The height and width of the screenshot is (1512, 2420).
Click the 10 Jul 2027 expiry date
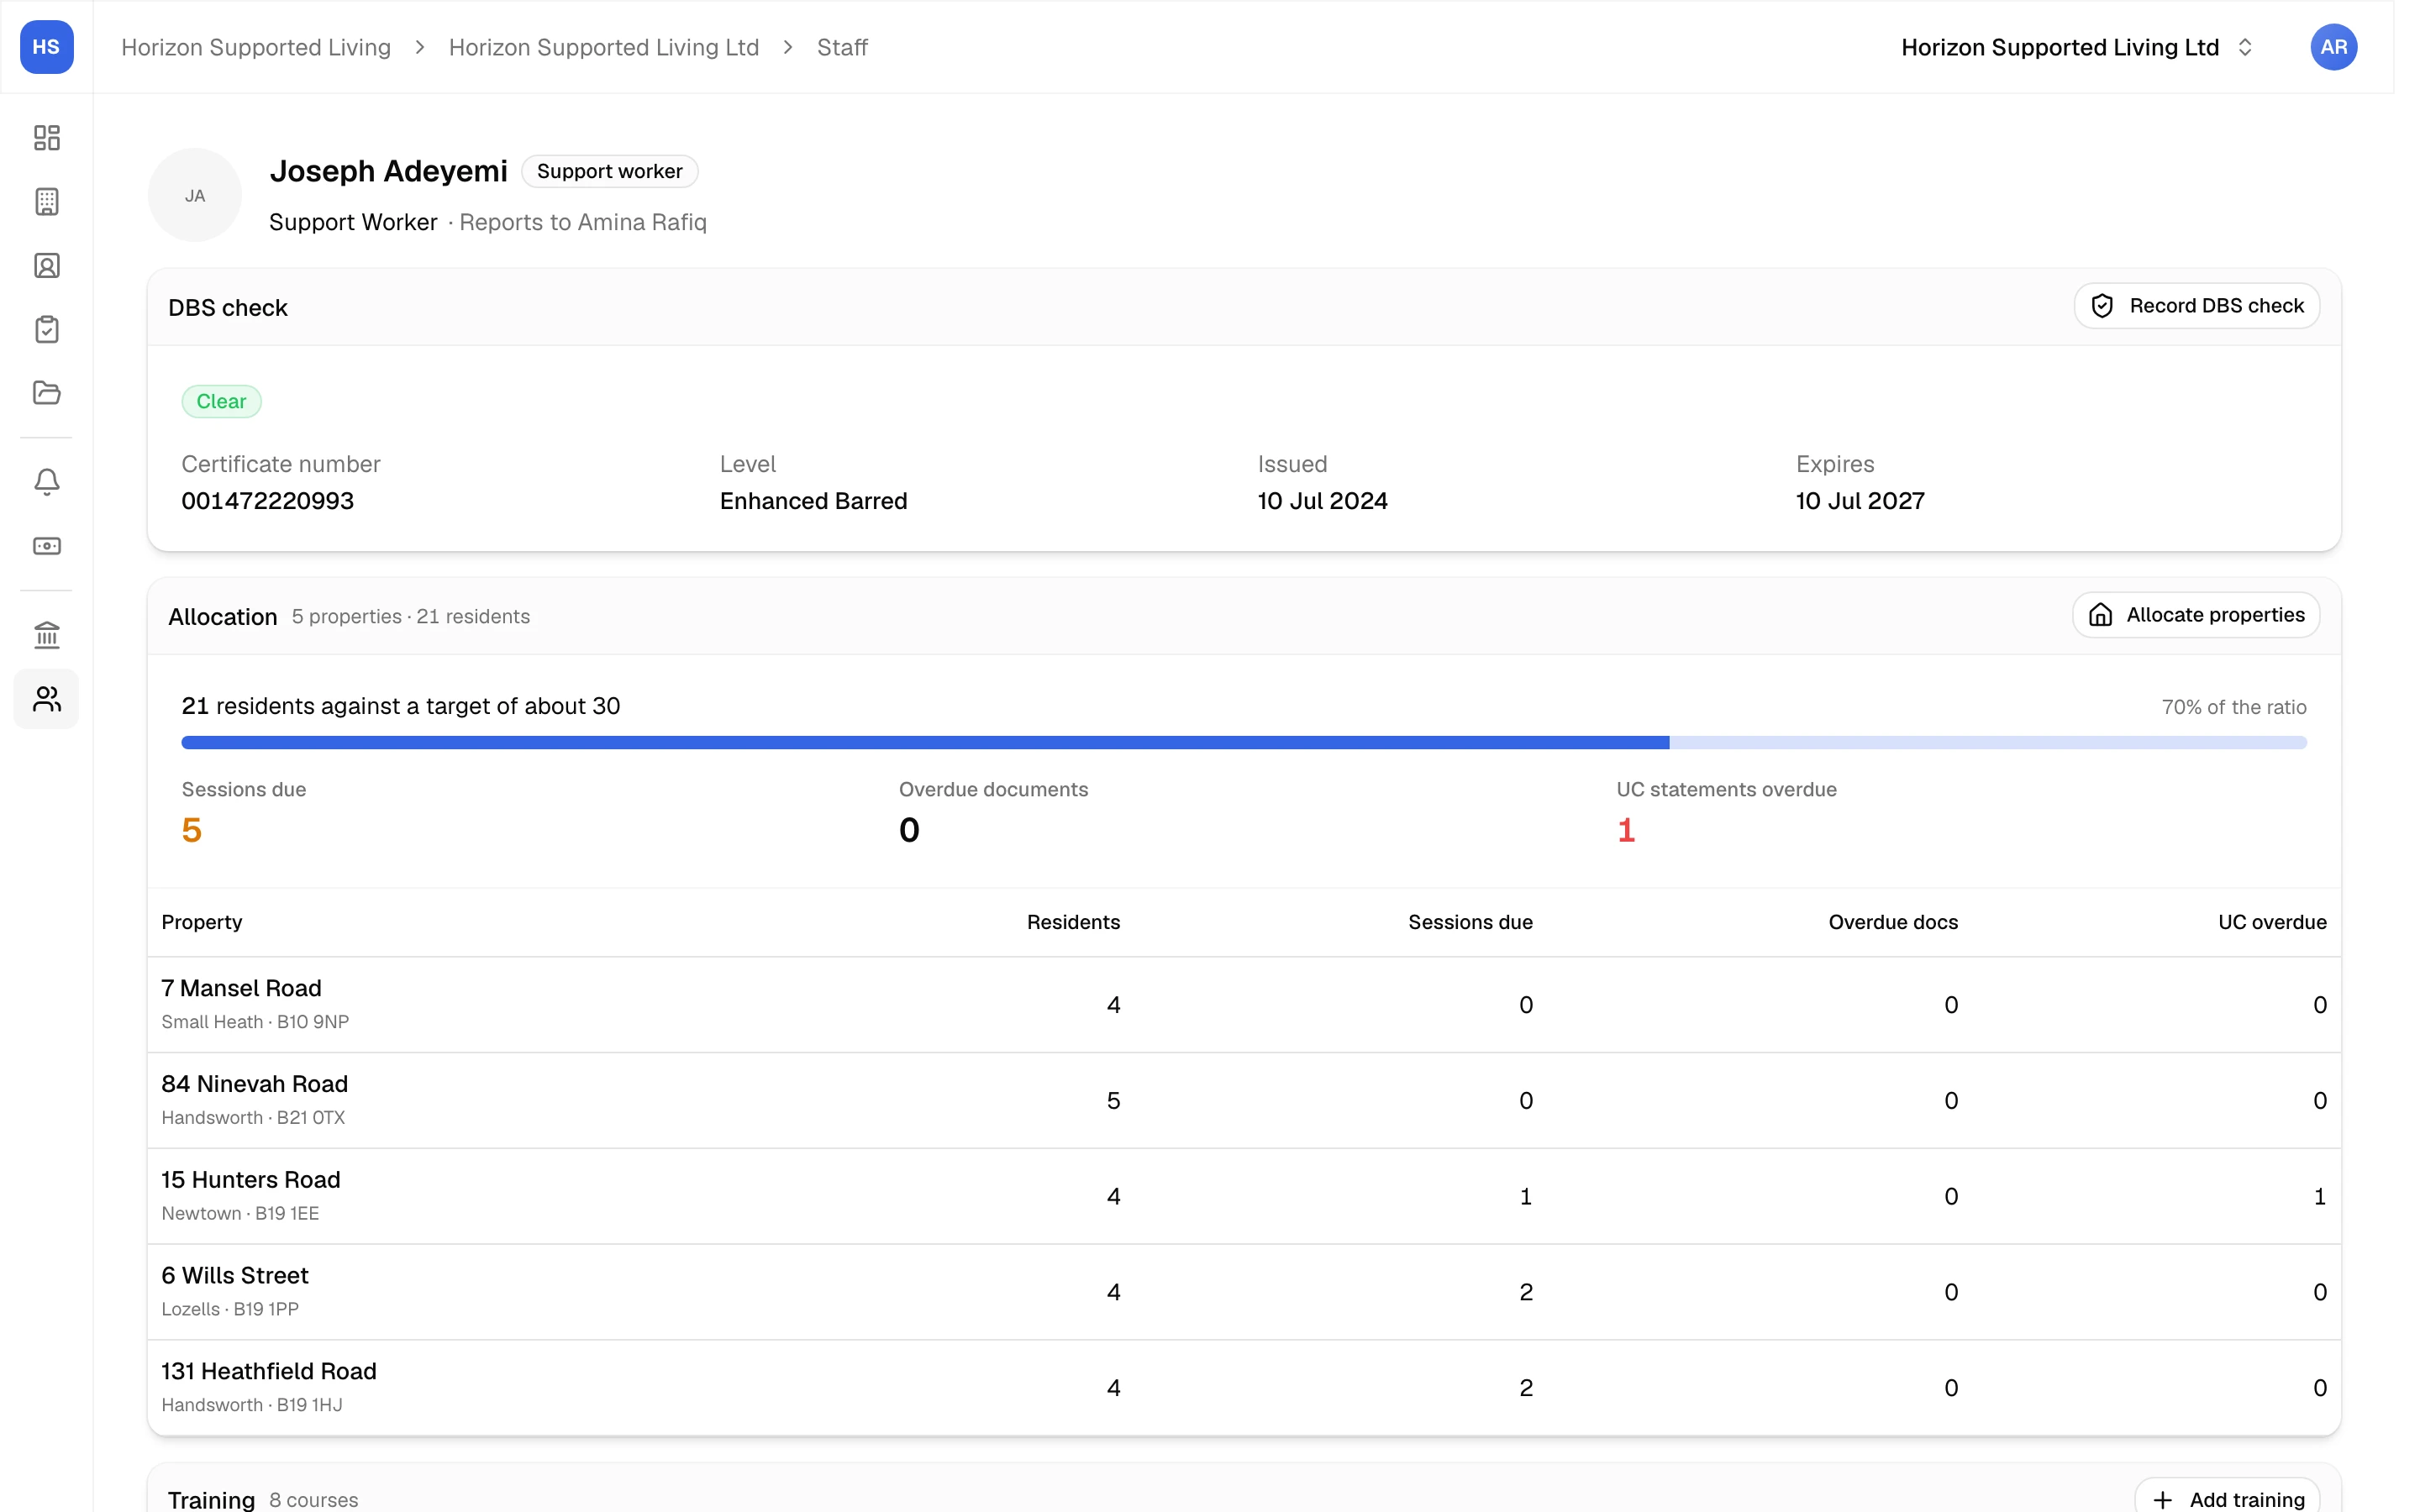[1860, 501]
